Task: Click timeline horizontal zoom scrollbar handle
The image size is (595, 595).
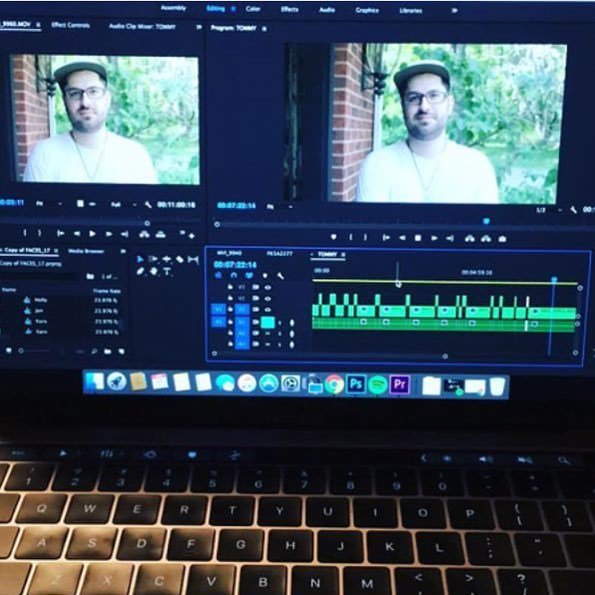Action: pos(445,356)
